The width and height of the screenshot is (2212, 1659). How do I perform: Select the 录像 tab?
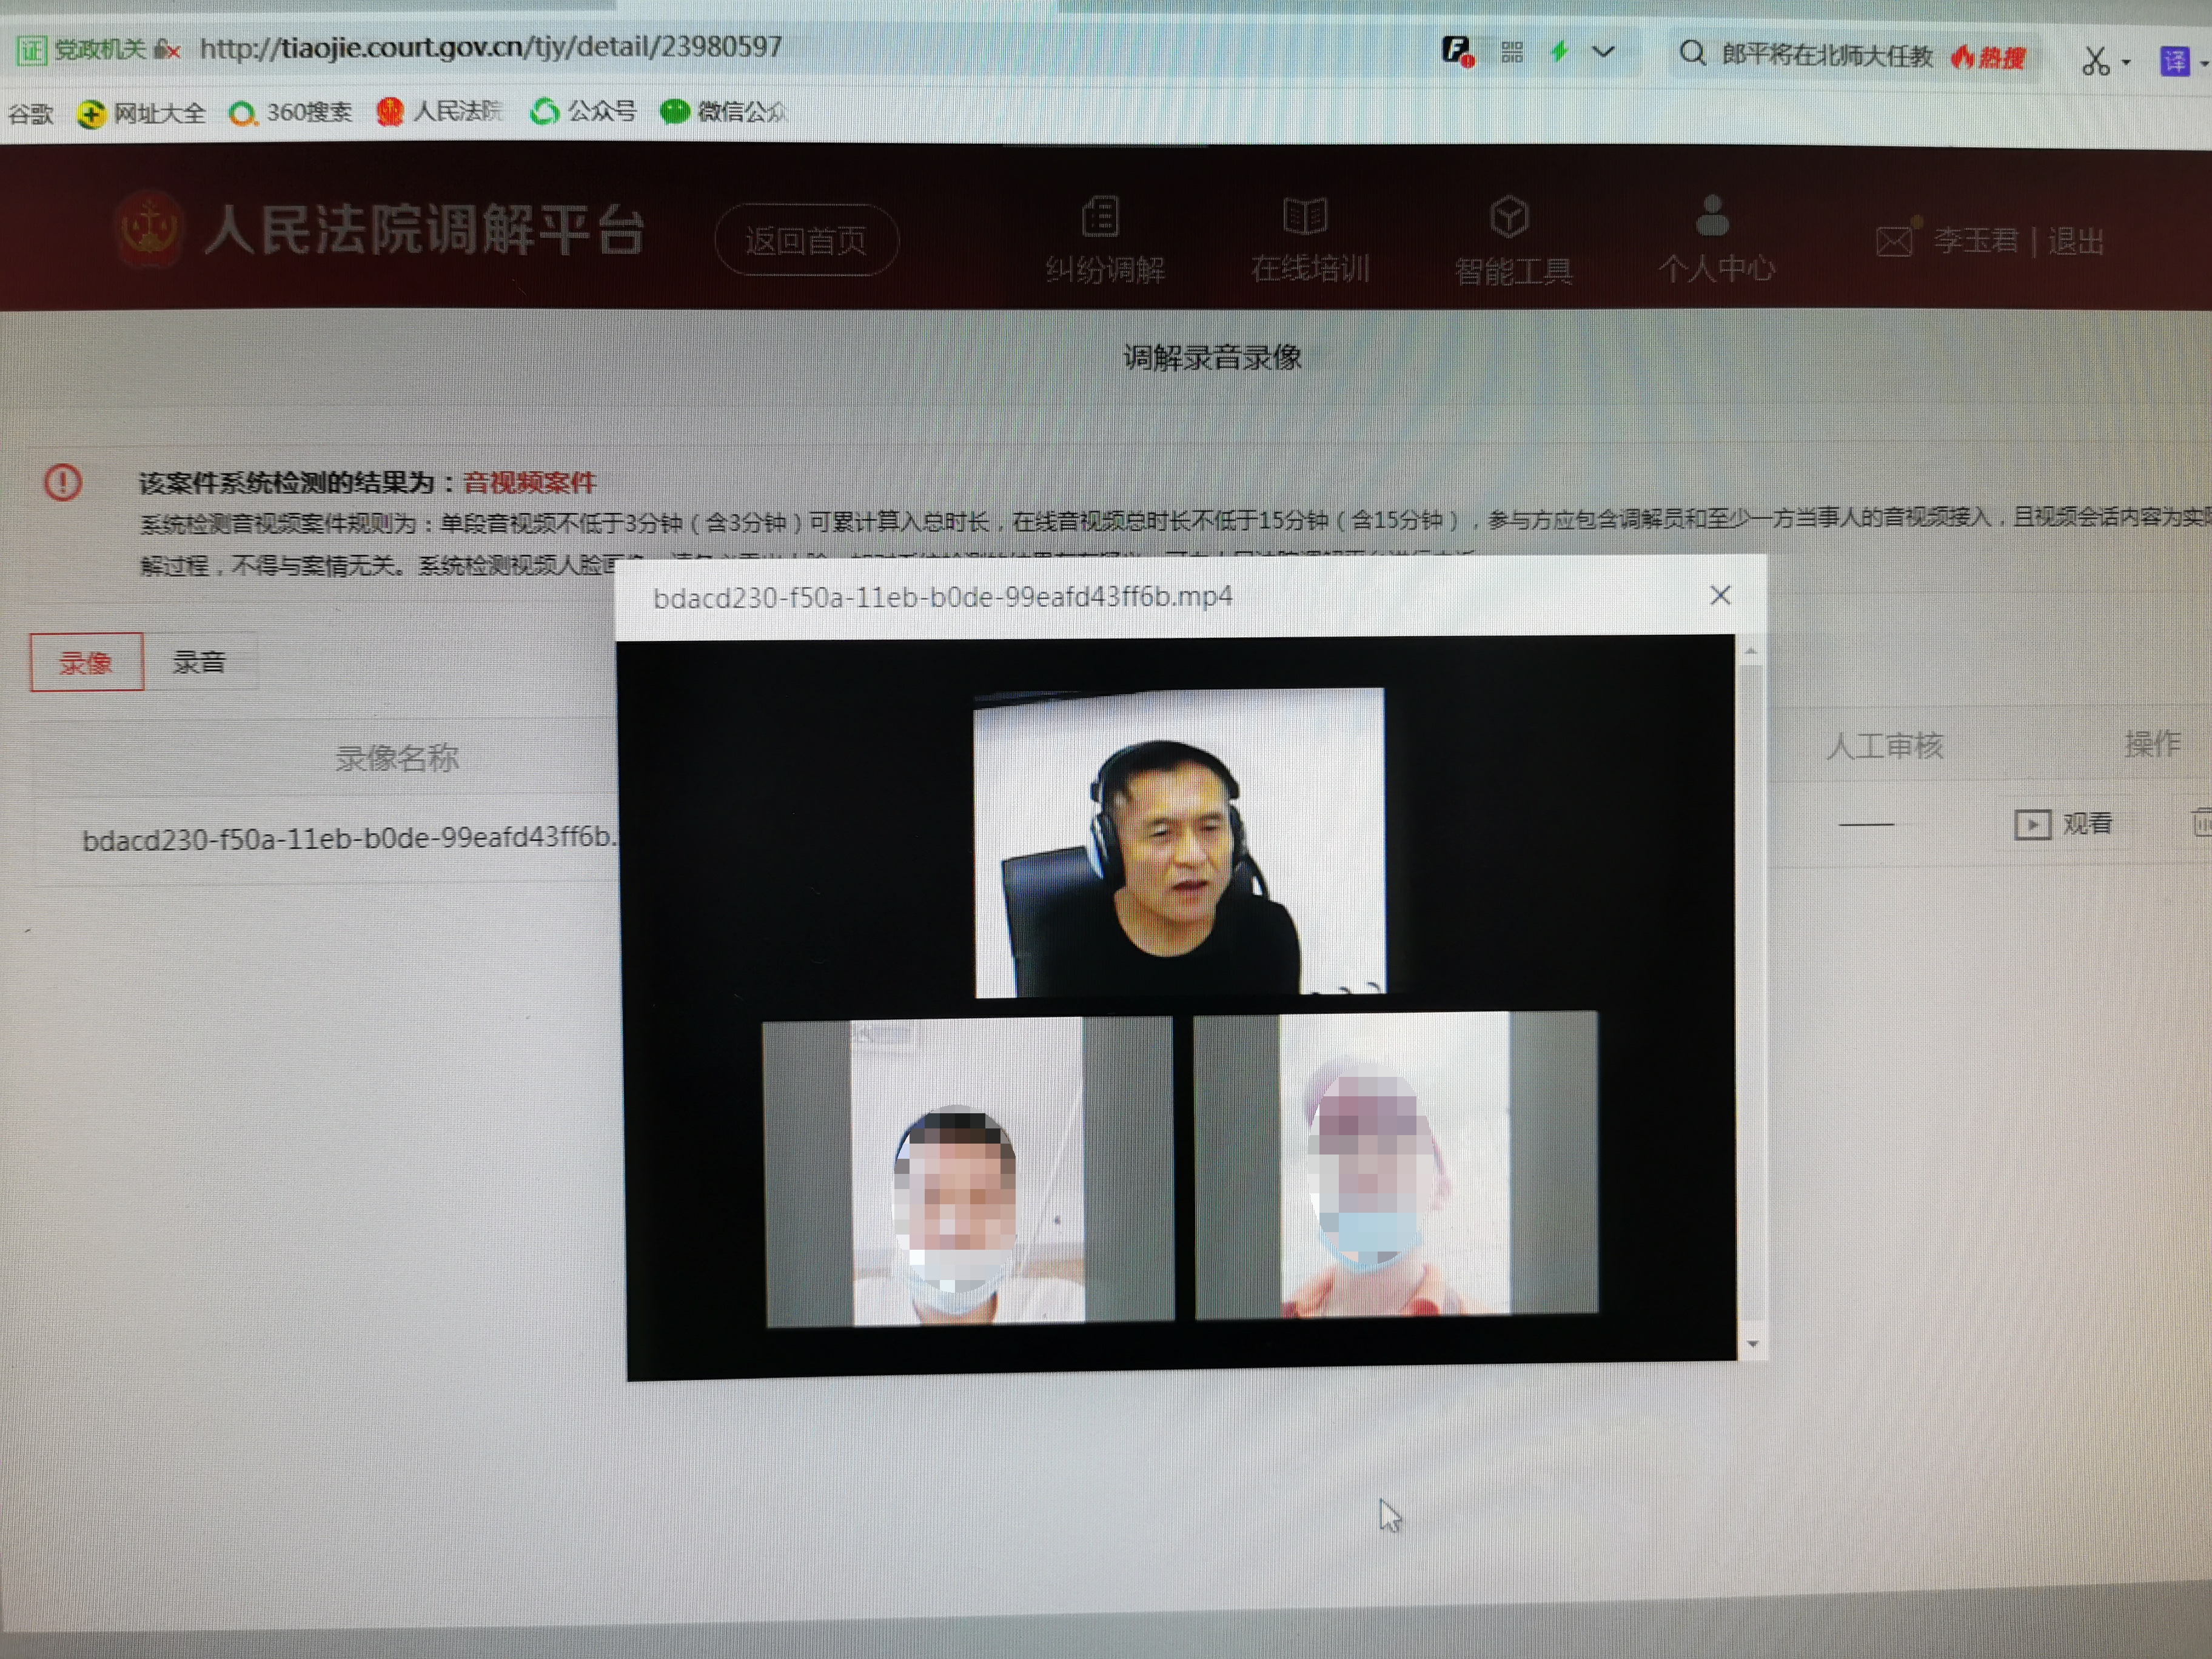(86, 662)
